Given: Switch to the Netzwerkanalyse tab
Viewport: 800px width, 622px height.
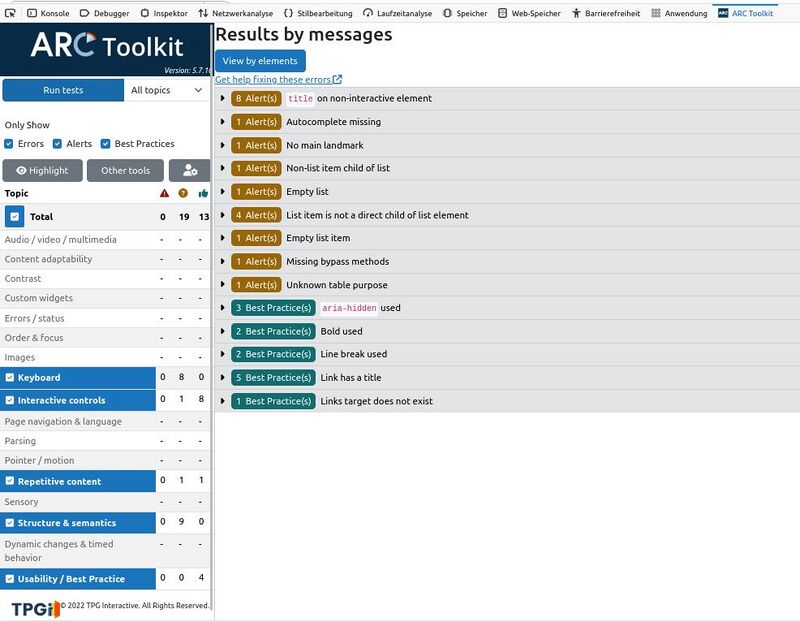Looking at the screenshot, I should coord(235,13).
